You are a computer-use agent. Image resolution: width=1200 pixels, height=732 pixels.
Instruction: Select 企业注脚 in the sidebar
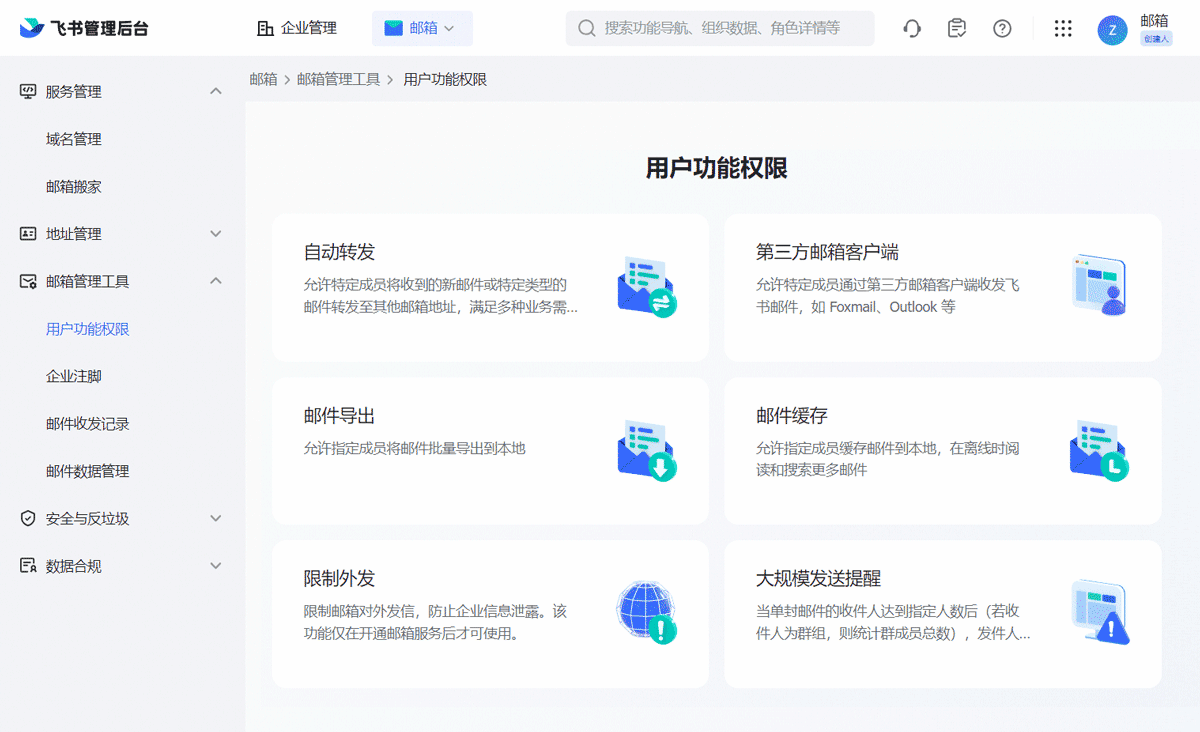[x=77, y=376]
